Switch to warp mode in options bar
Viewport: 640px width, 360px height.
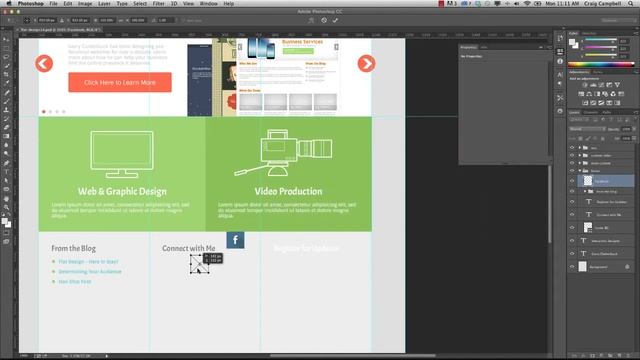tap(311, 20)
